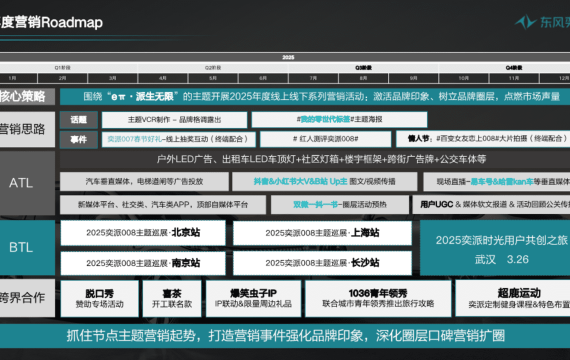Click the 超鹿运动 card

click(513, 298)
